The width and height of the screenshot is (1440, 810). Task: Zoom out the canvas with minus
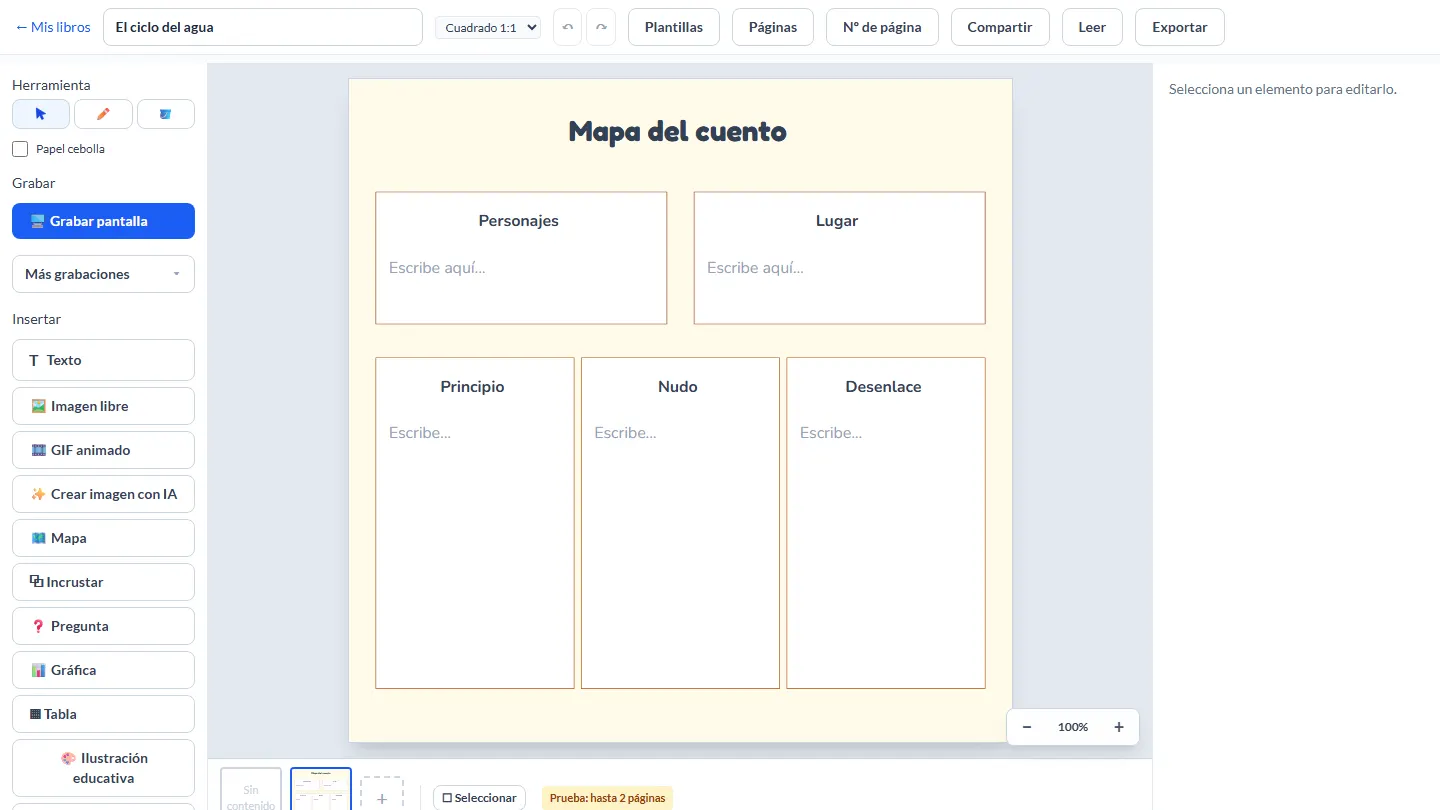tap(1027, 727)
